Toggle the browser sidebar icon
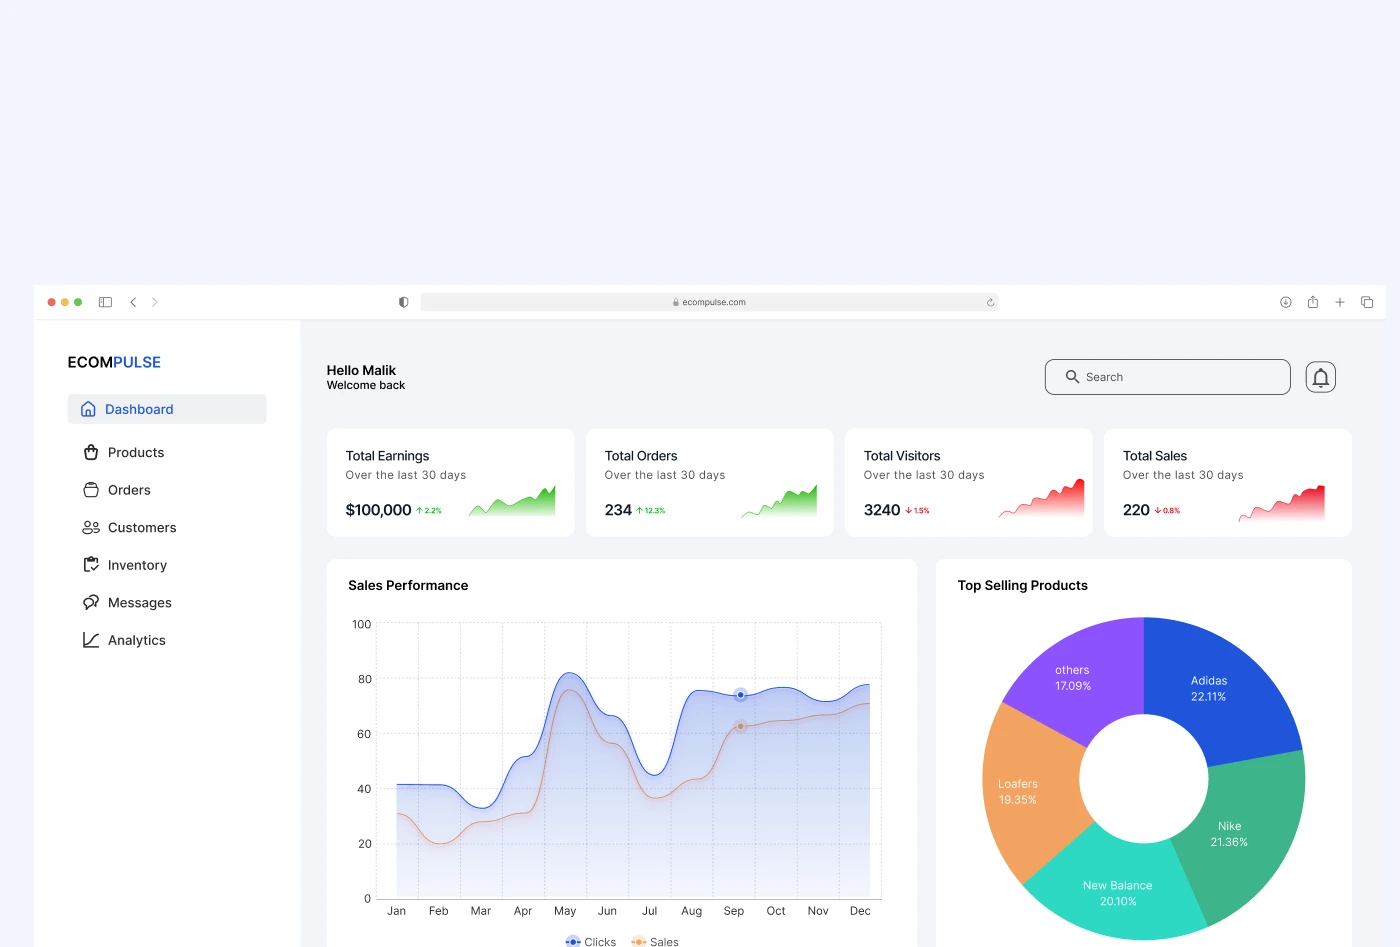 pos(105,302)
